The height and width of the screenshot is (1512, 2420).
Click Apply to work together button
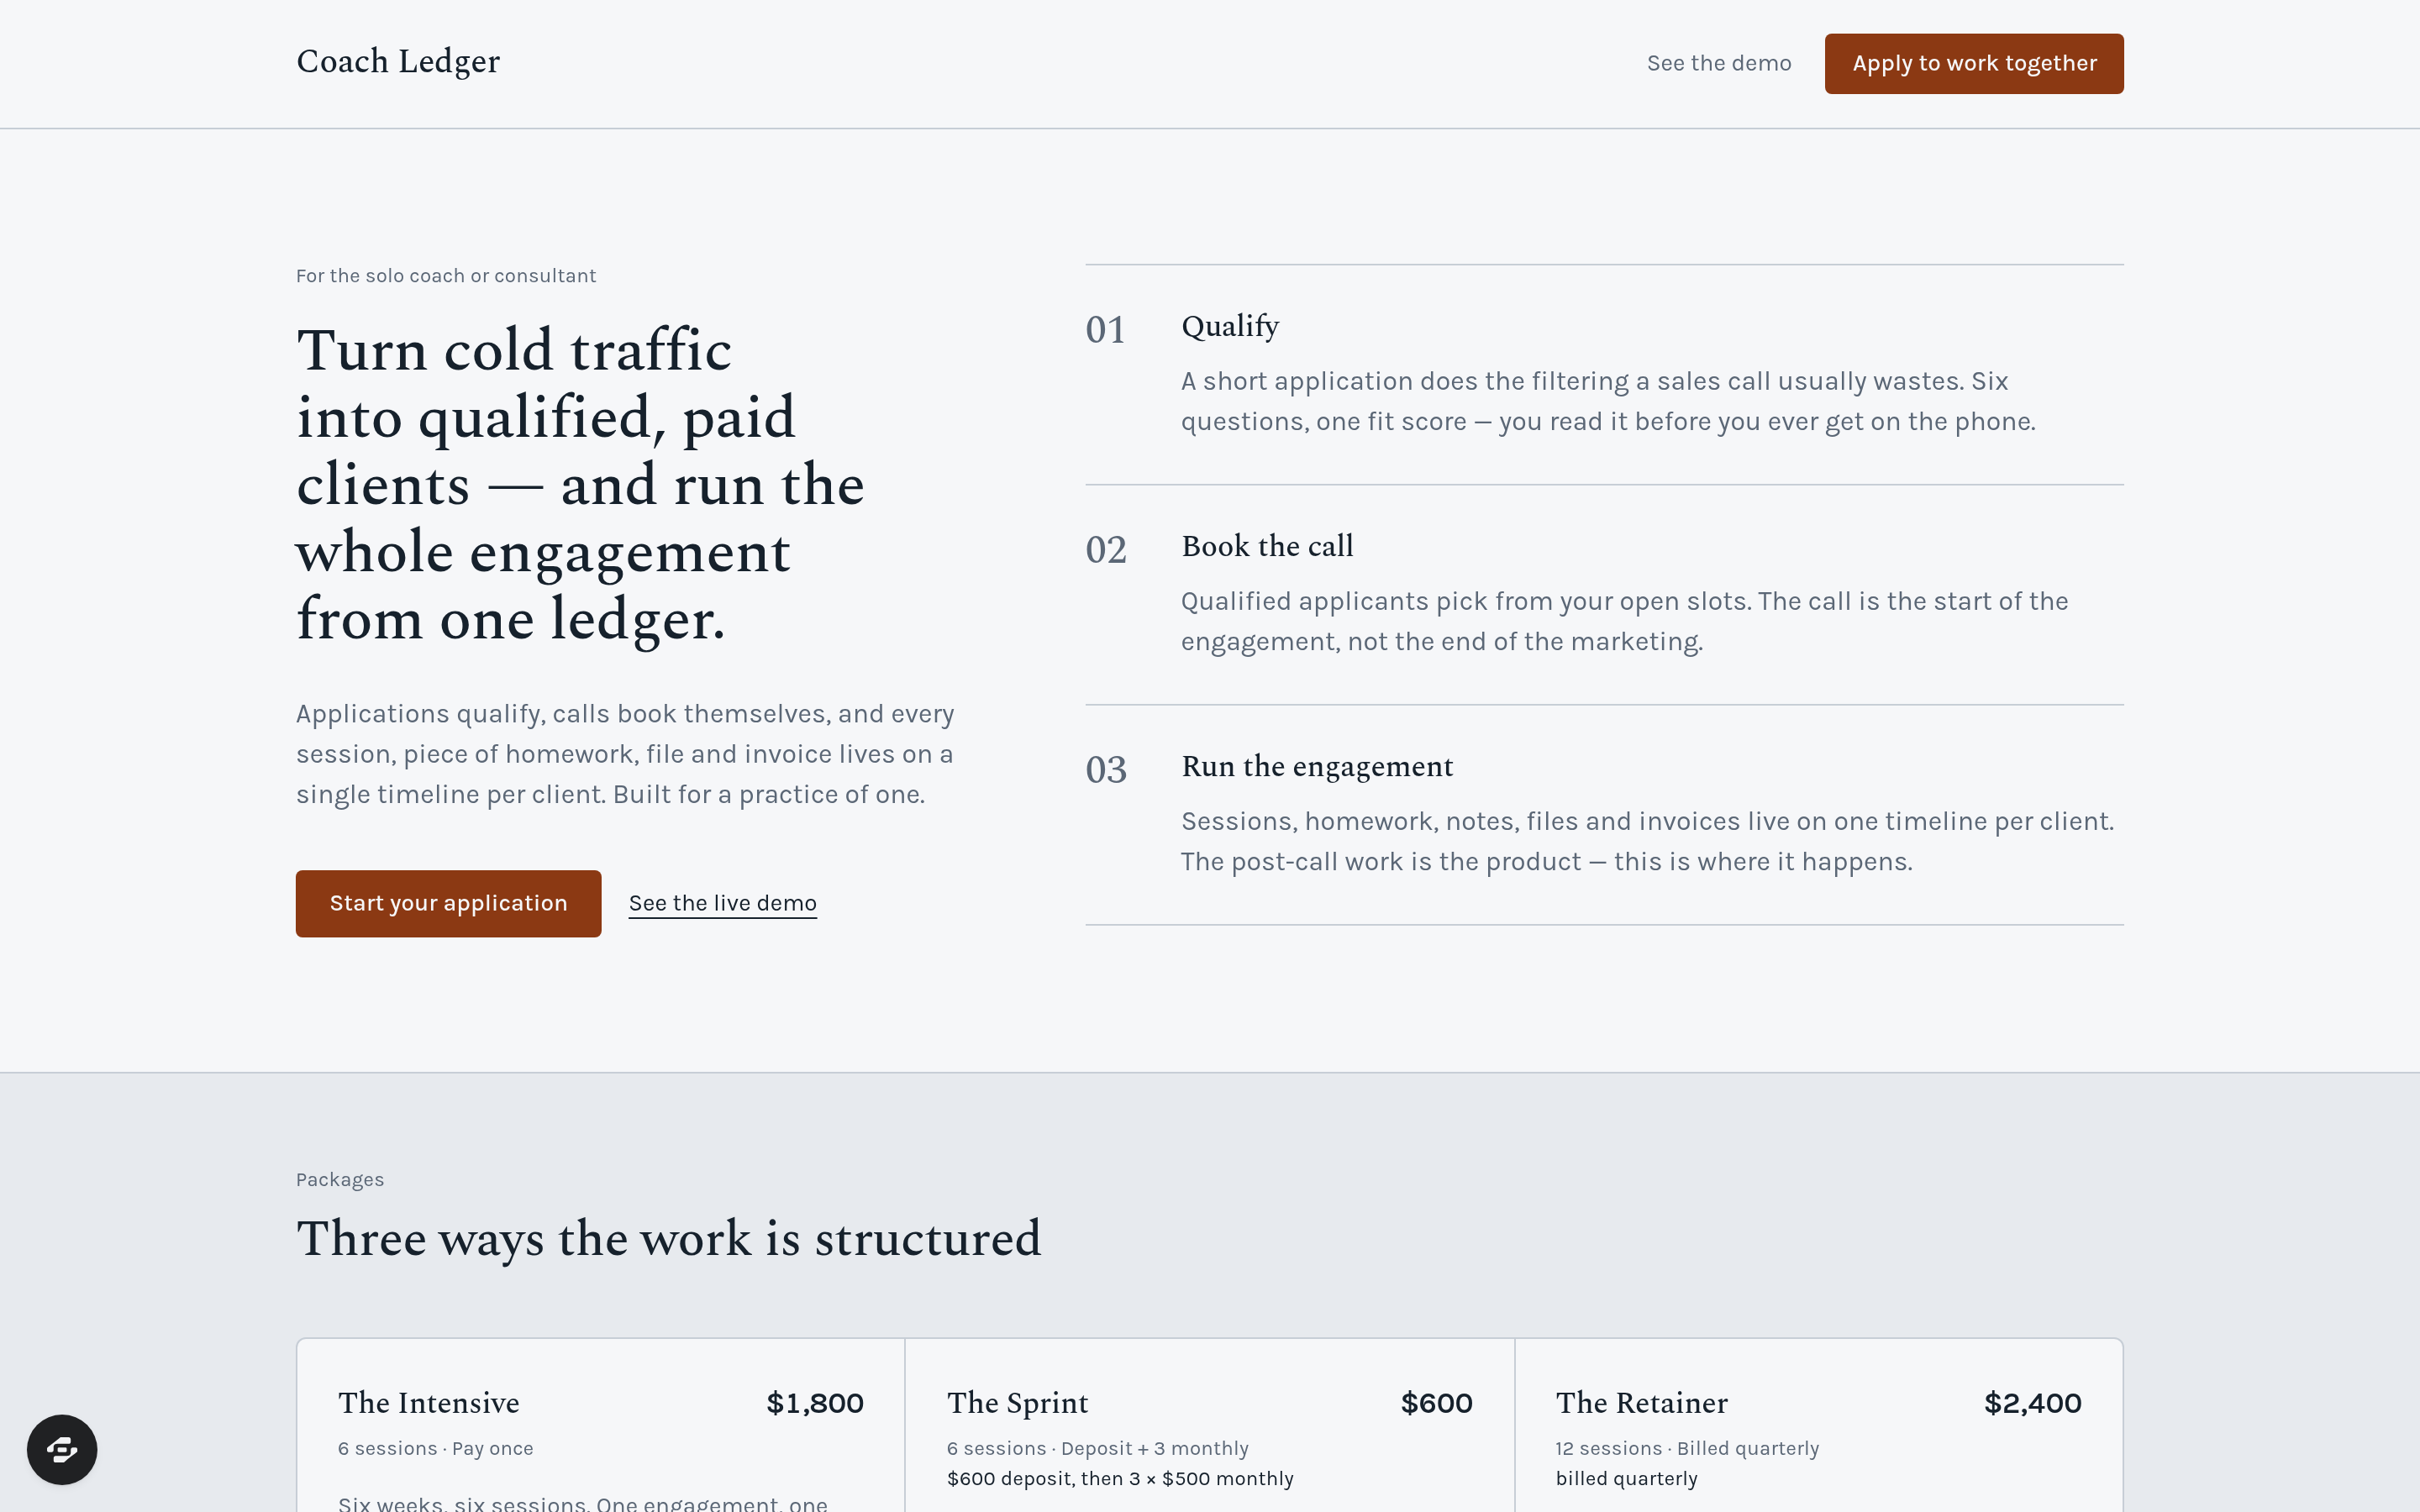(x=1973, y=63)
